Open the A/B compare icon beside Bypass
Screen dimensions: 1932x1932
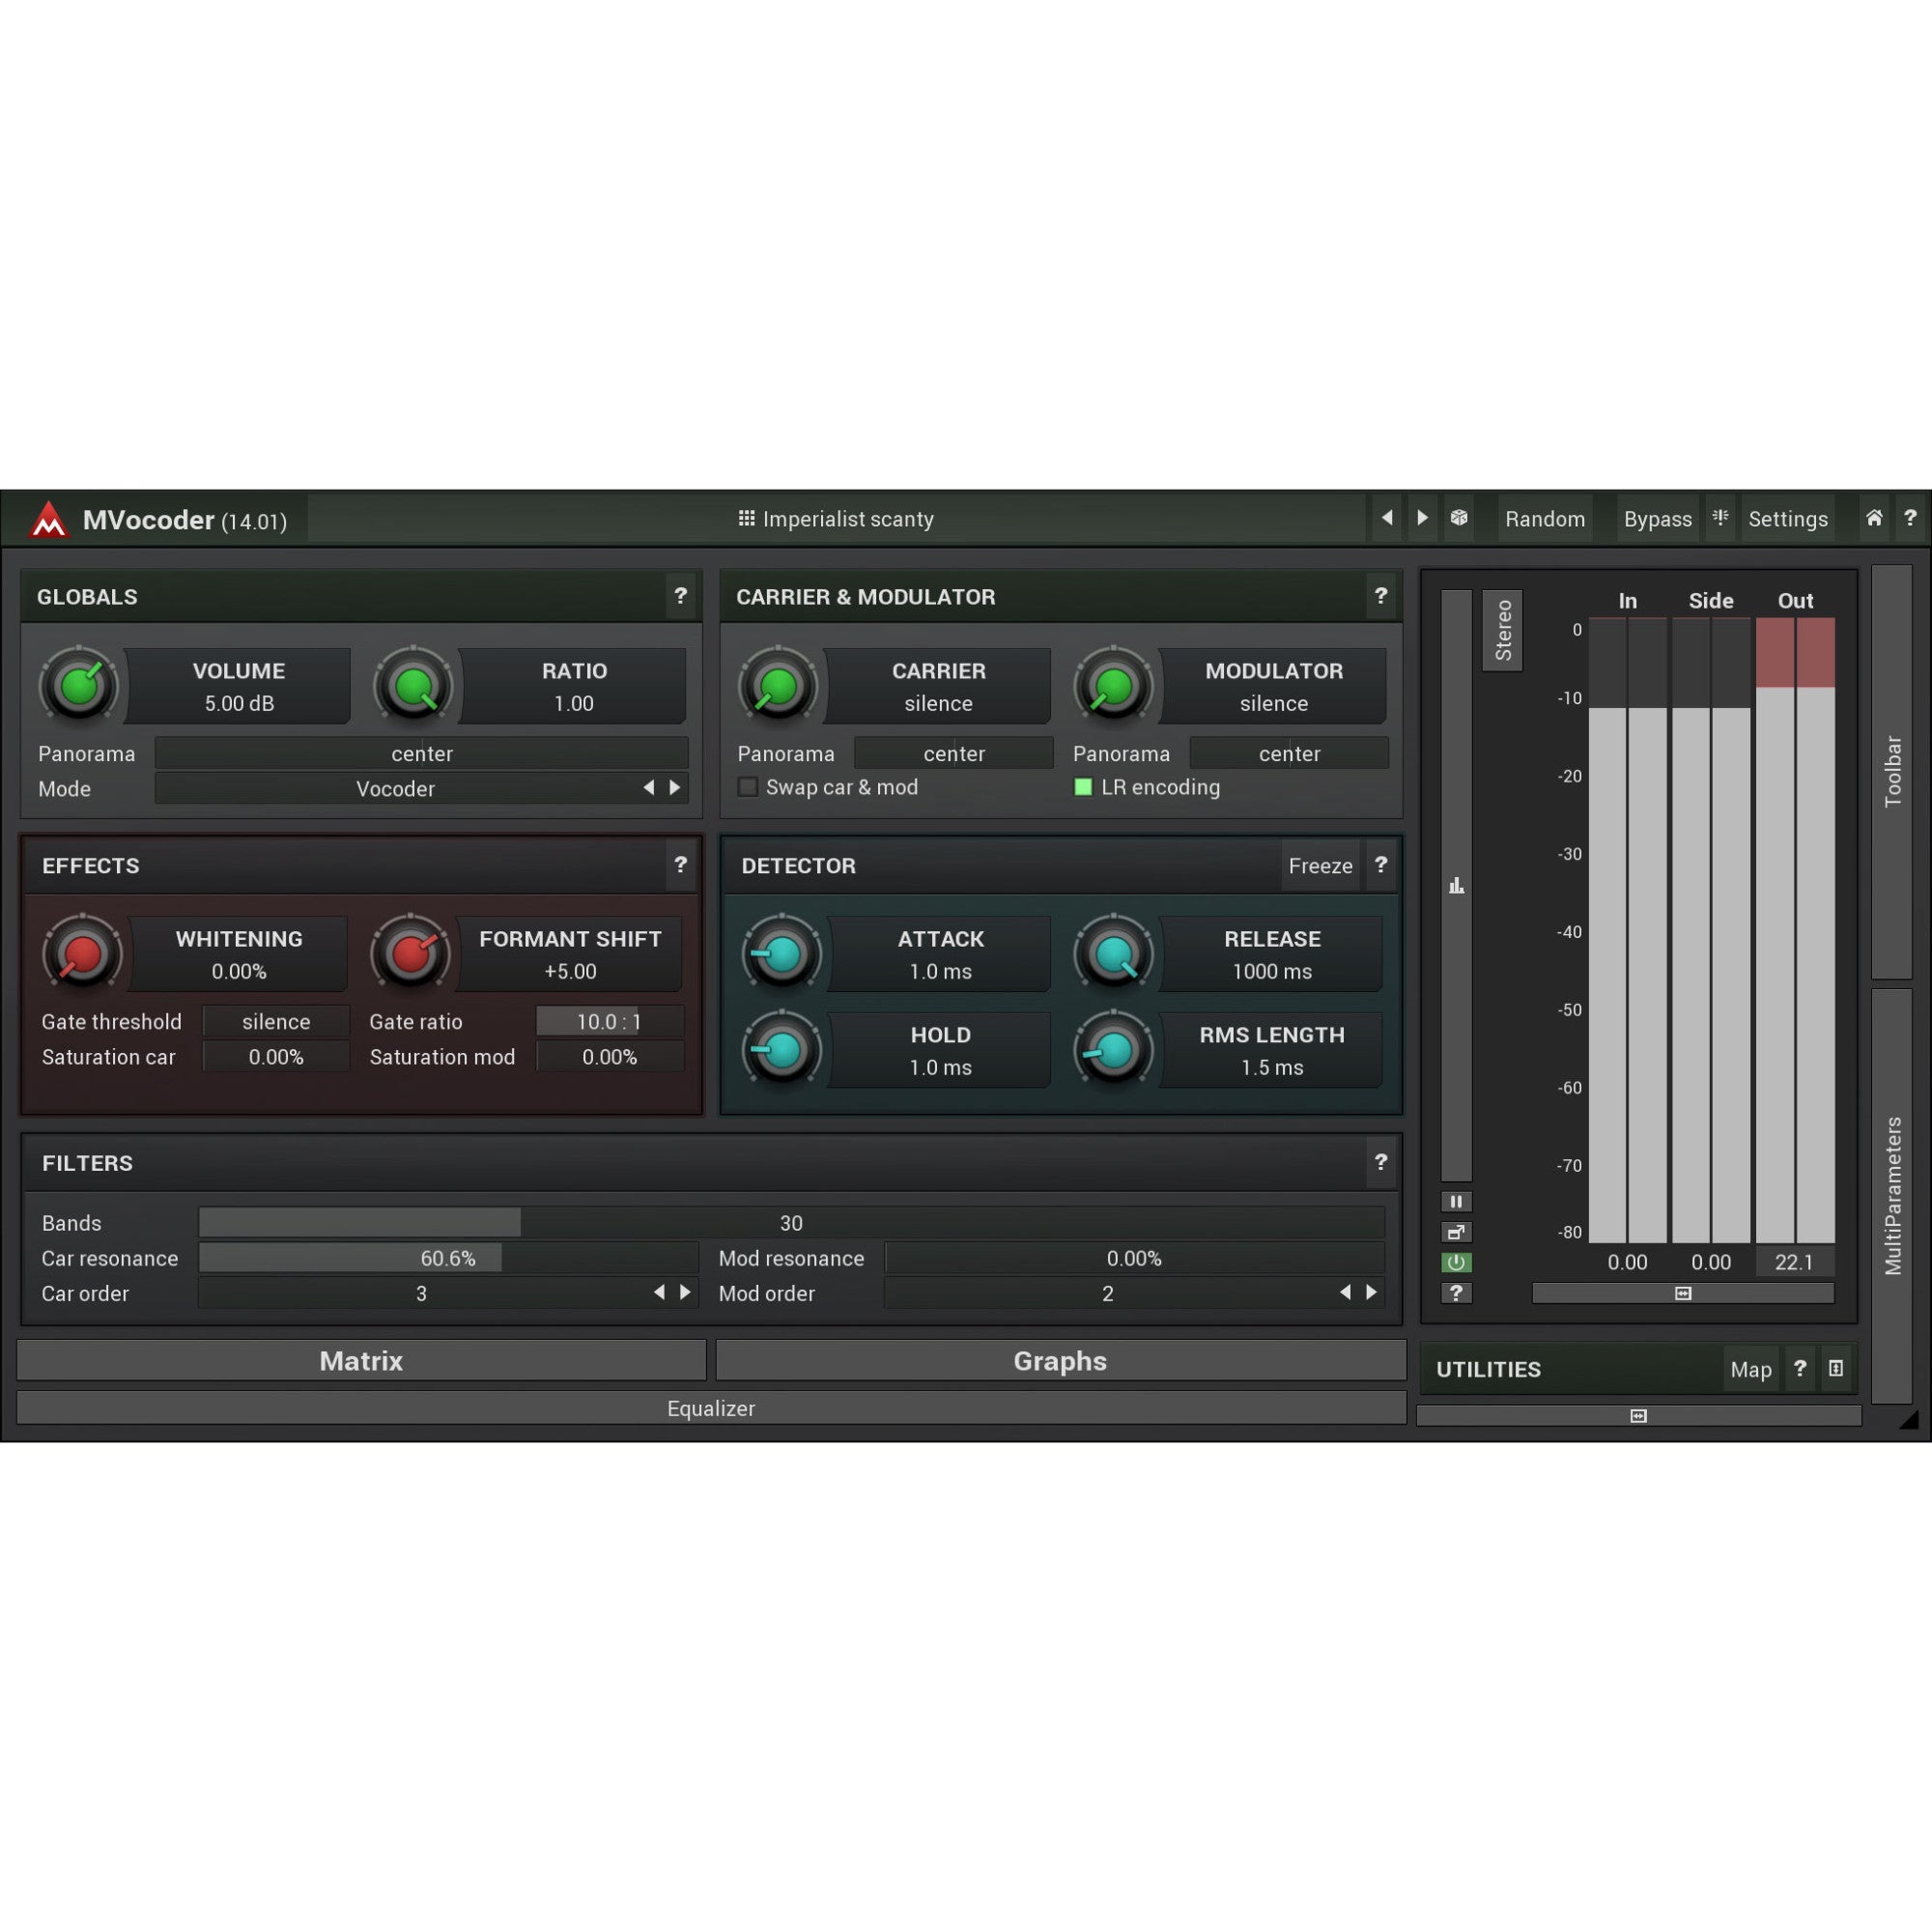(x=1720, y=518)
